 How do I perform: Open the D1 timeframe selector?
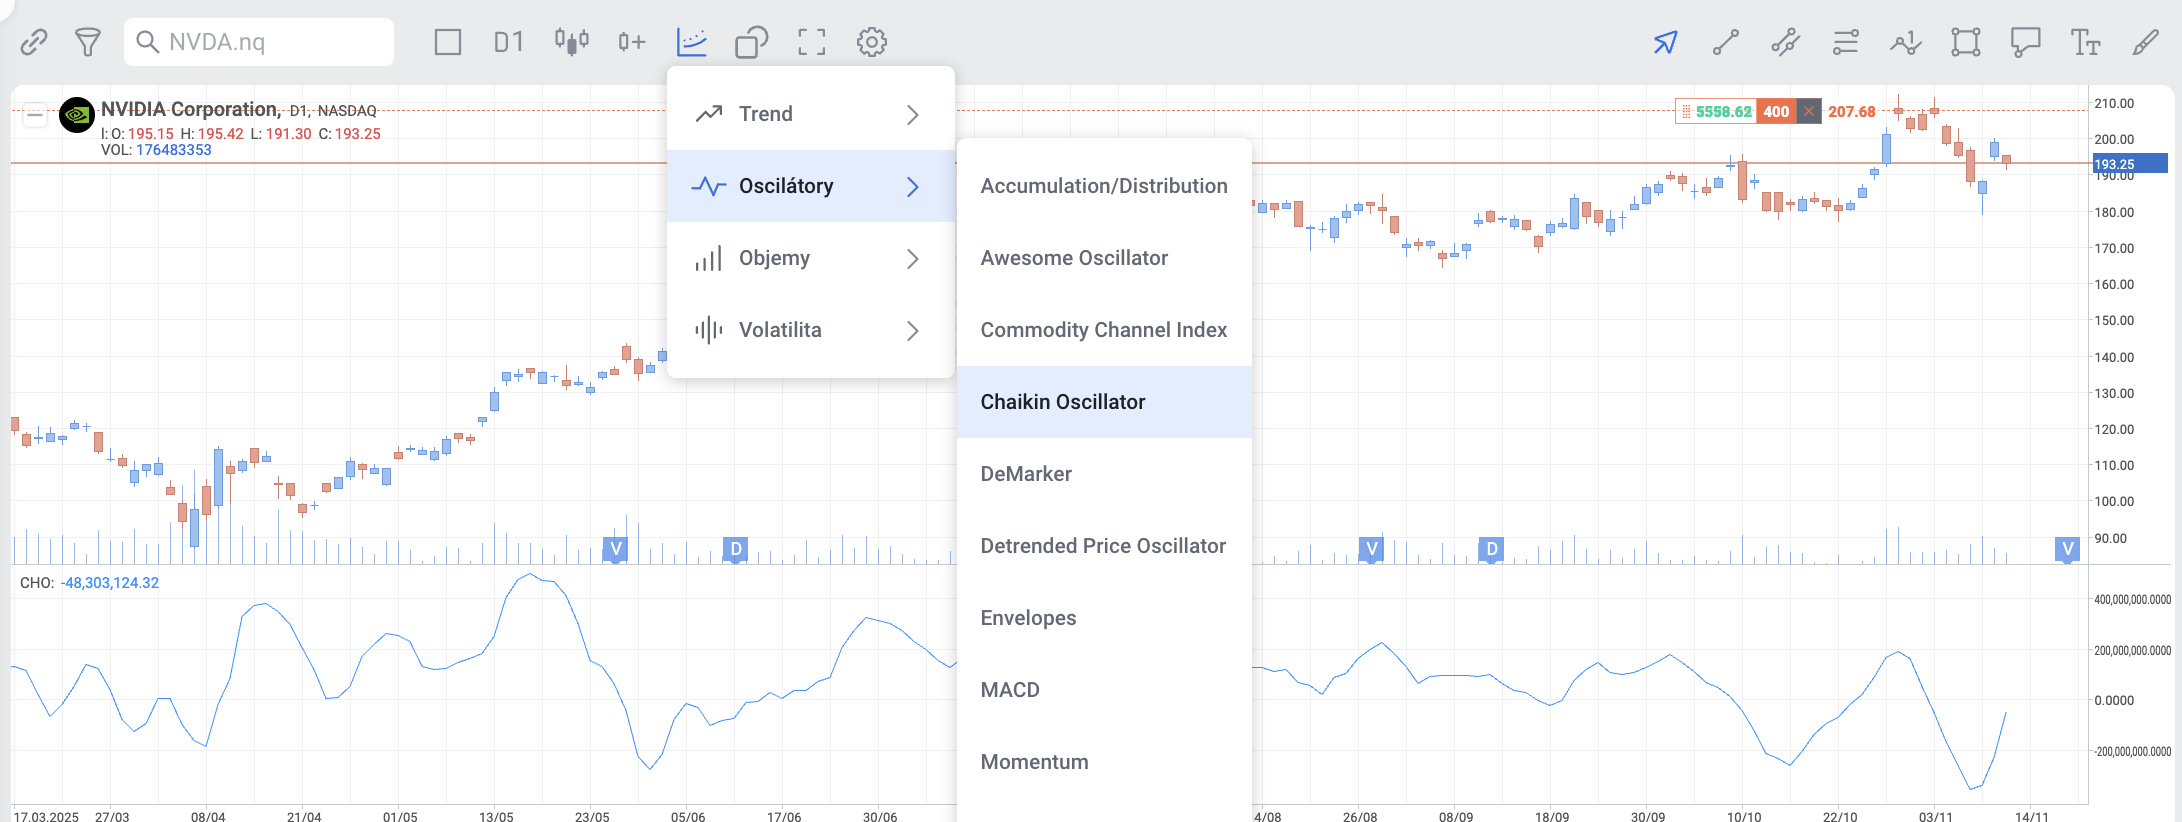click(x=508, y=42)
